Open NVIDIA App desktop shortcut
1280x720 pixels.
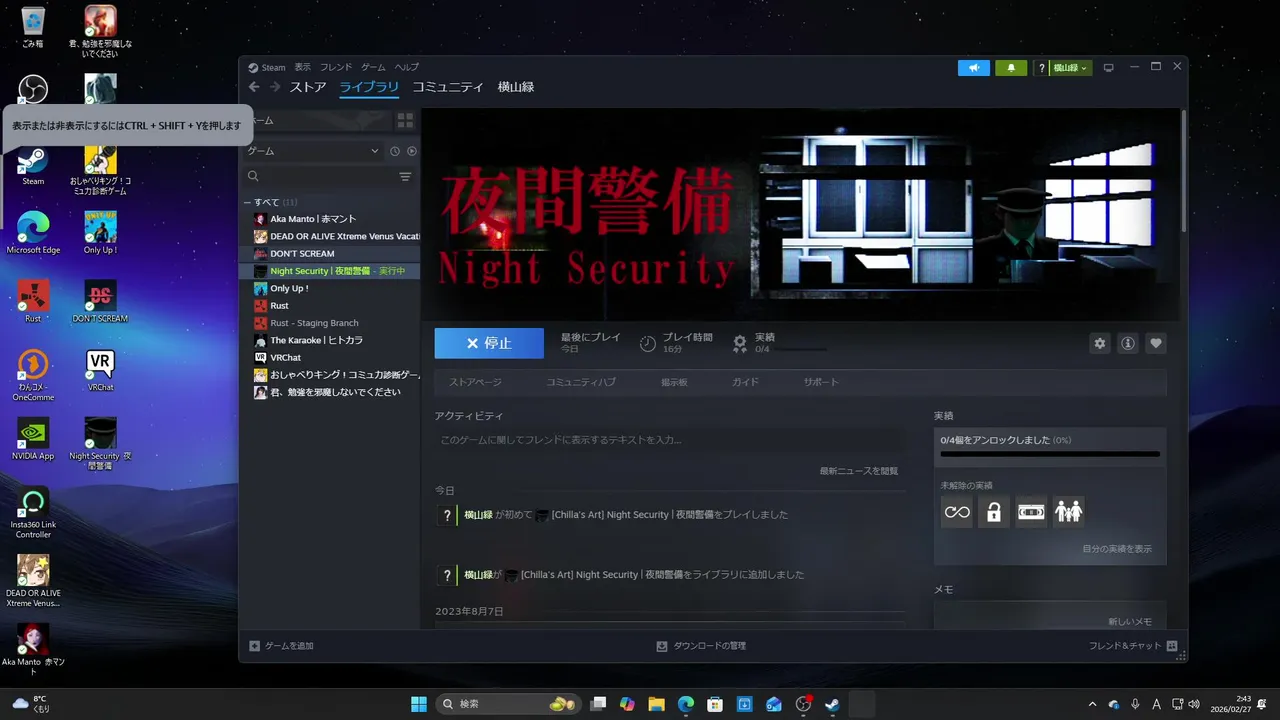(33, 439)
